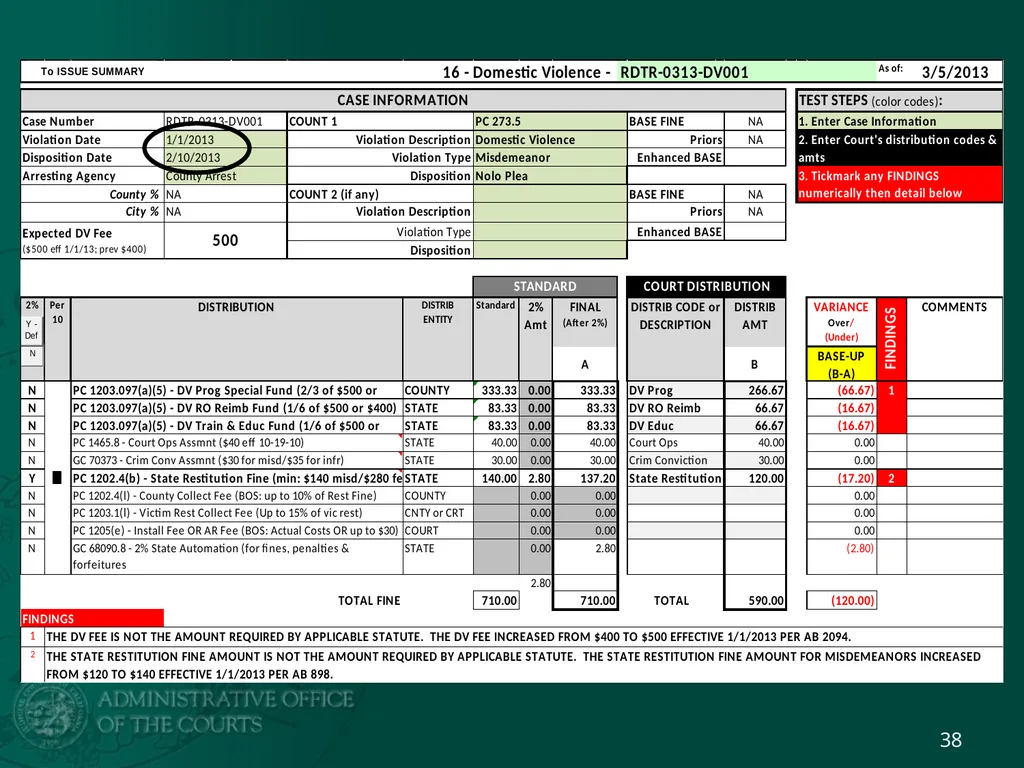The height and width of the screenshot is (768, 1024).
Task: Click the red FINDINGS section label
Action: 92,618
